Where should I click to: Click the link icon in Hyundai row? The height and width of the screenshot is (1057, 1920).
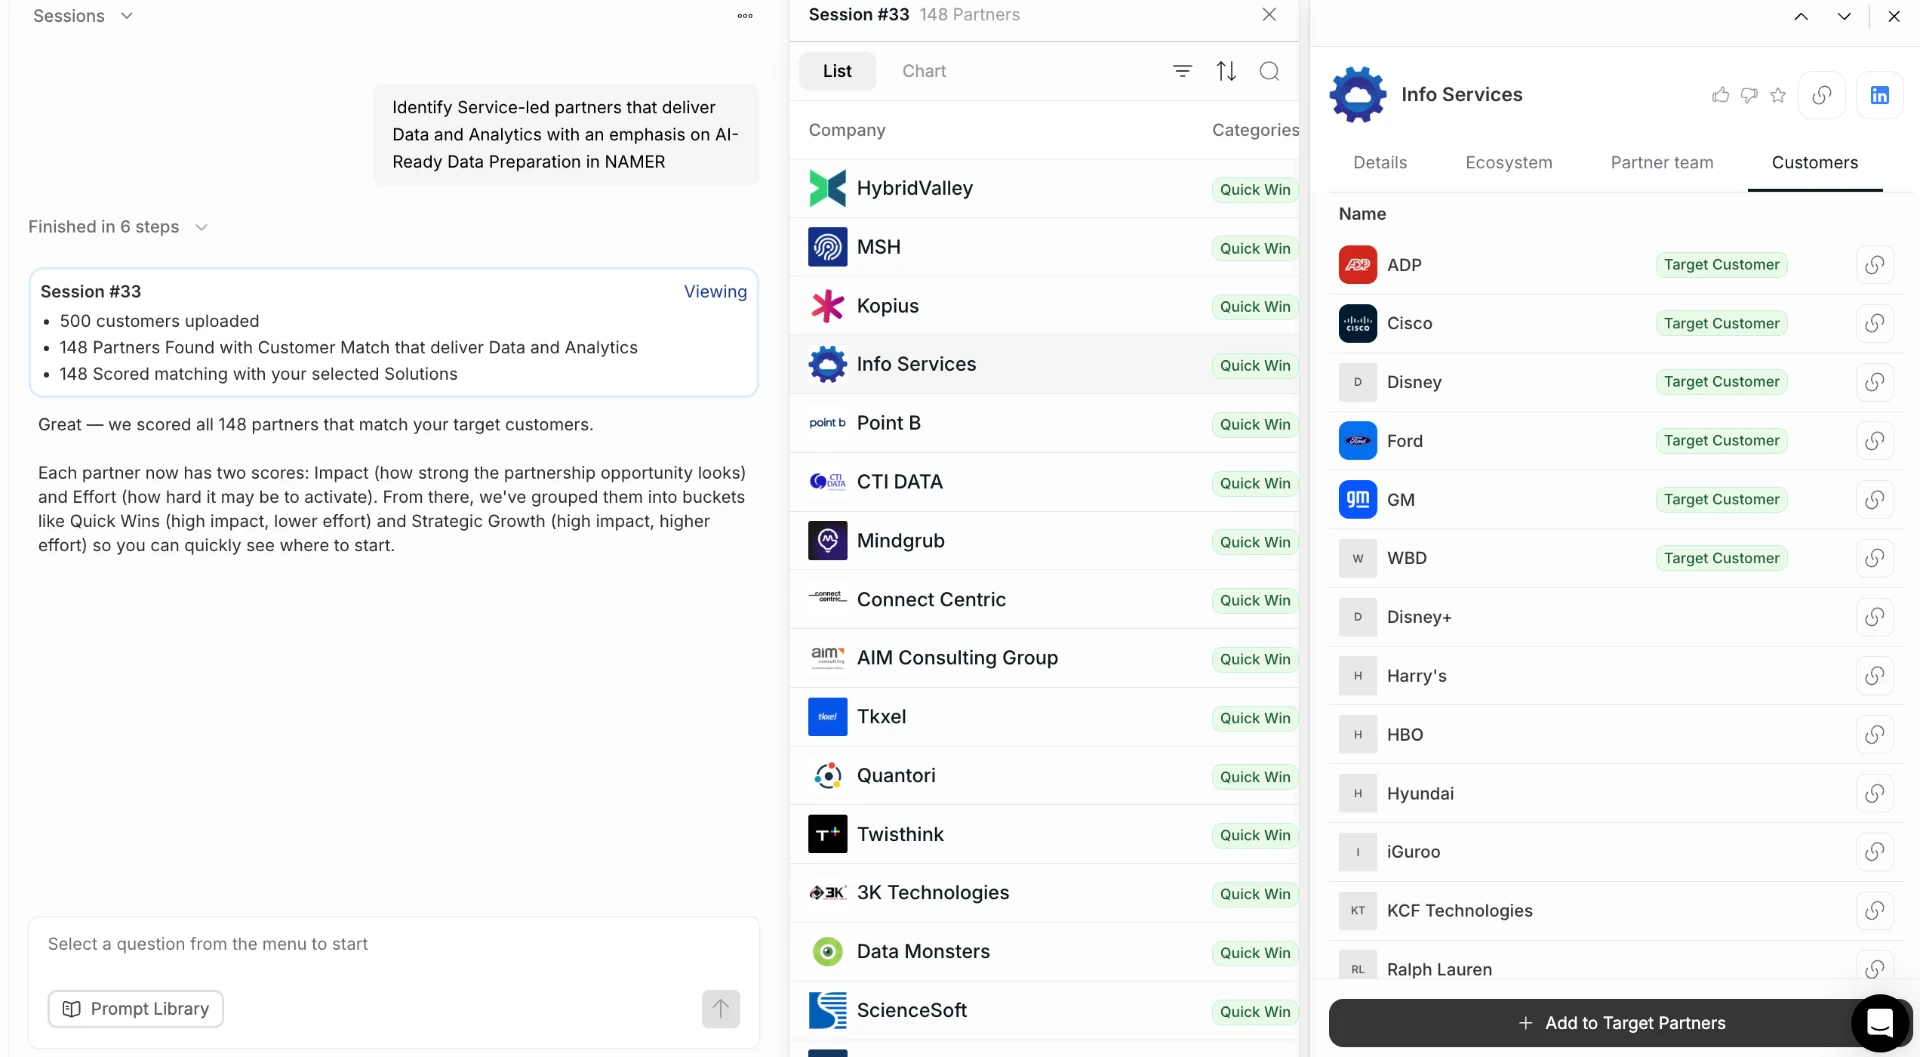point(1875,794)
